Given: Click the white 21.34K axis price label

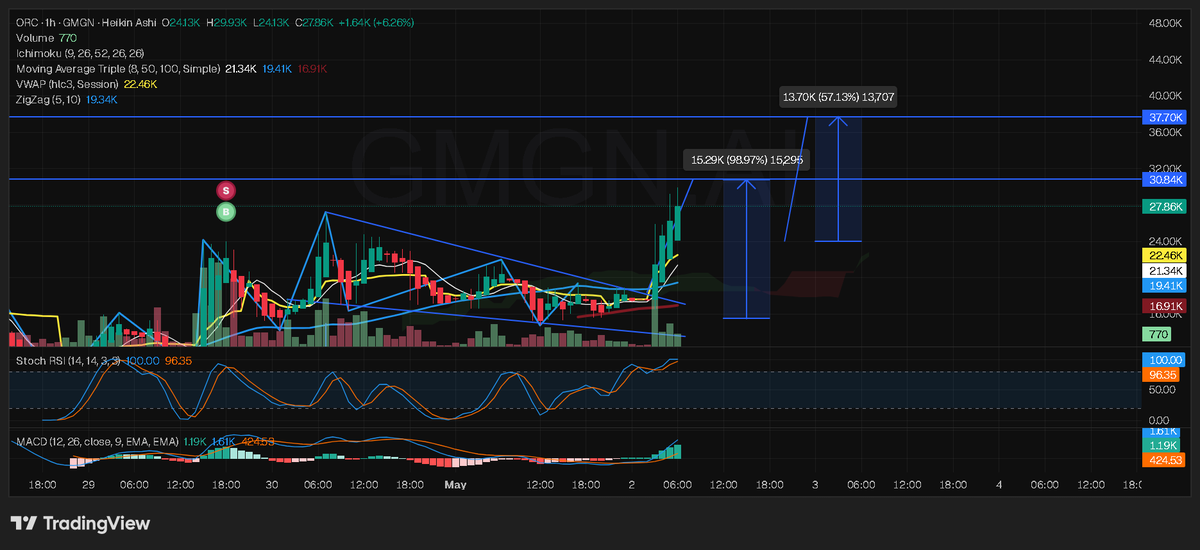Looking at the screenshot, I should pyautogui.click(x=1163, y=271).
